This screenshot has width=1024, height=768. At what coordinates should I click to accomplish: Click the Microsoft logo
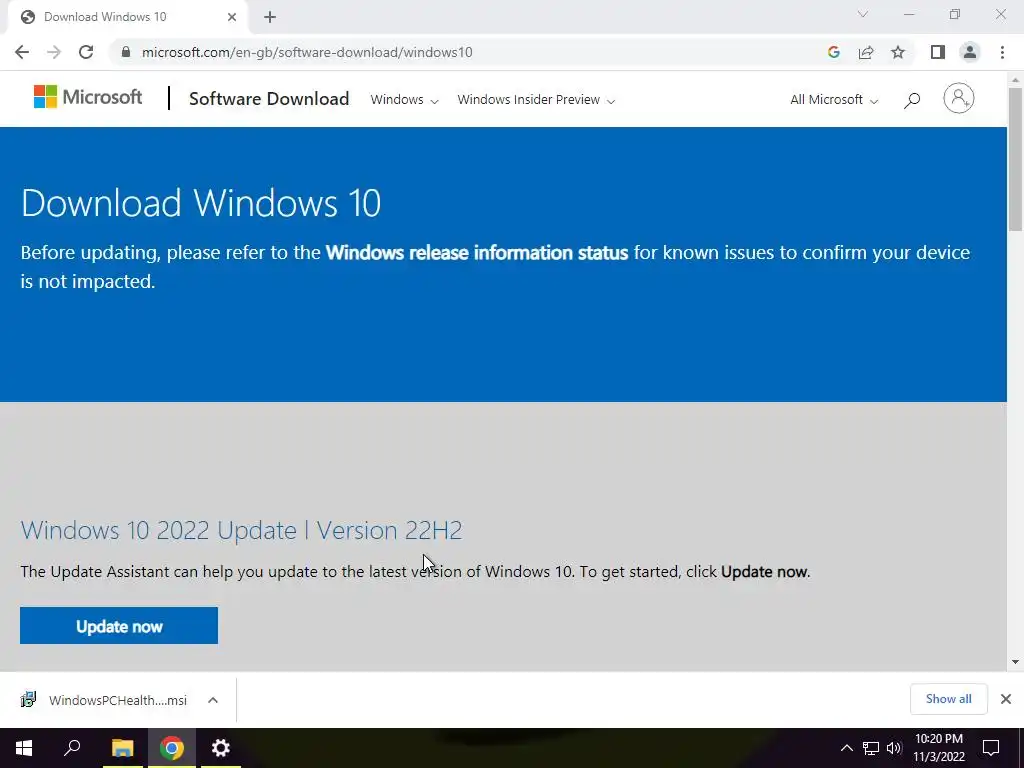pos(88,97)
